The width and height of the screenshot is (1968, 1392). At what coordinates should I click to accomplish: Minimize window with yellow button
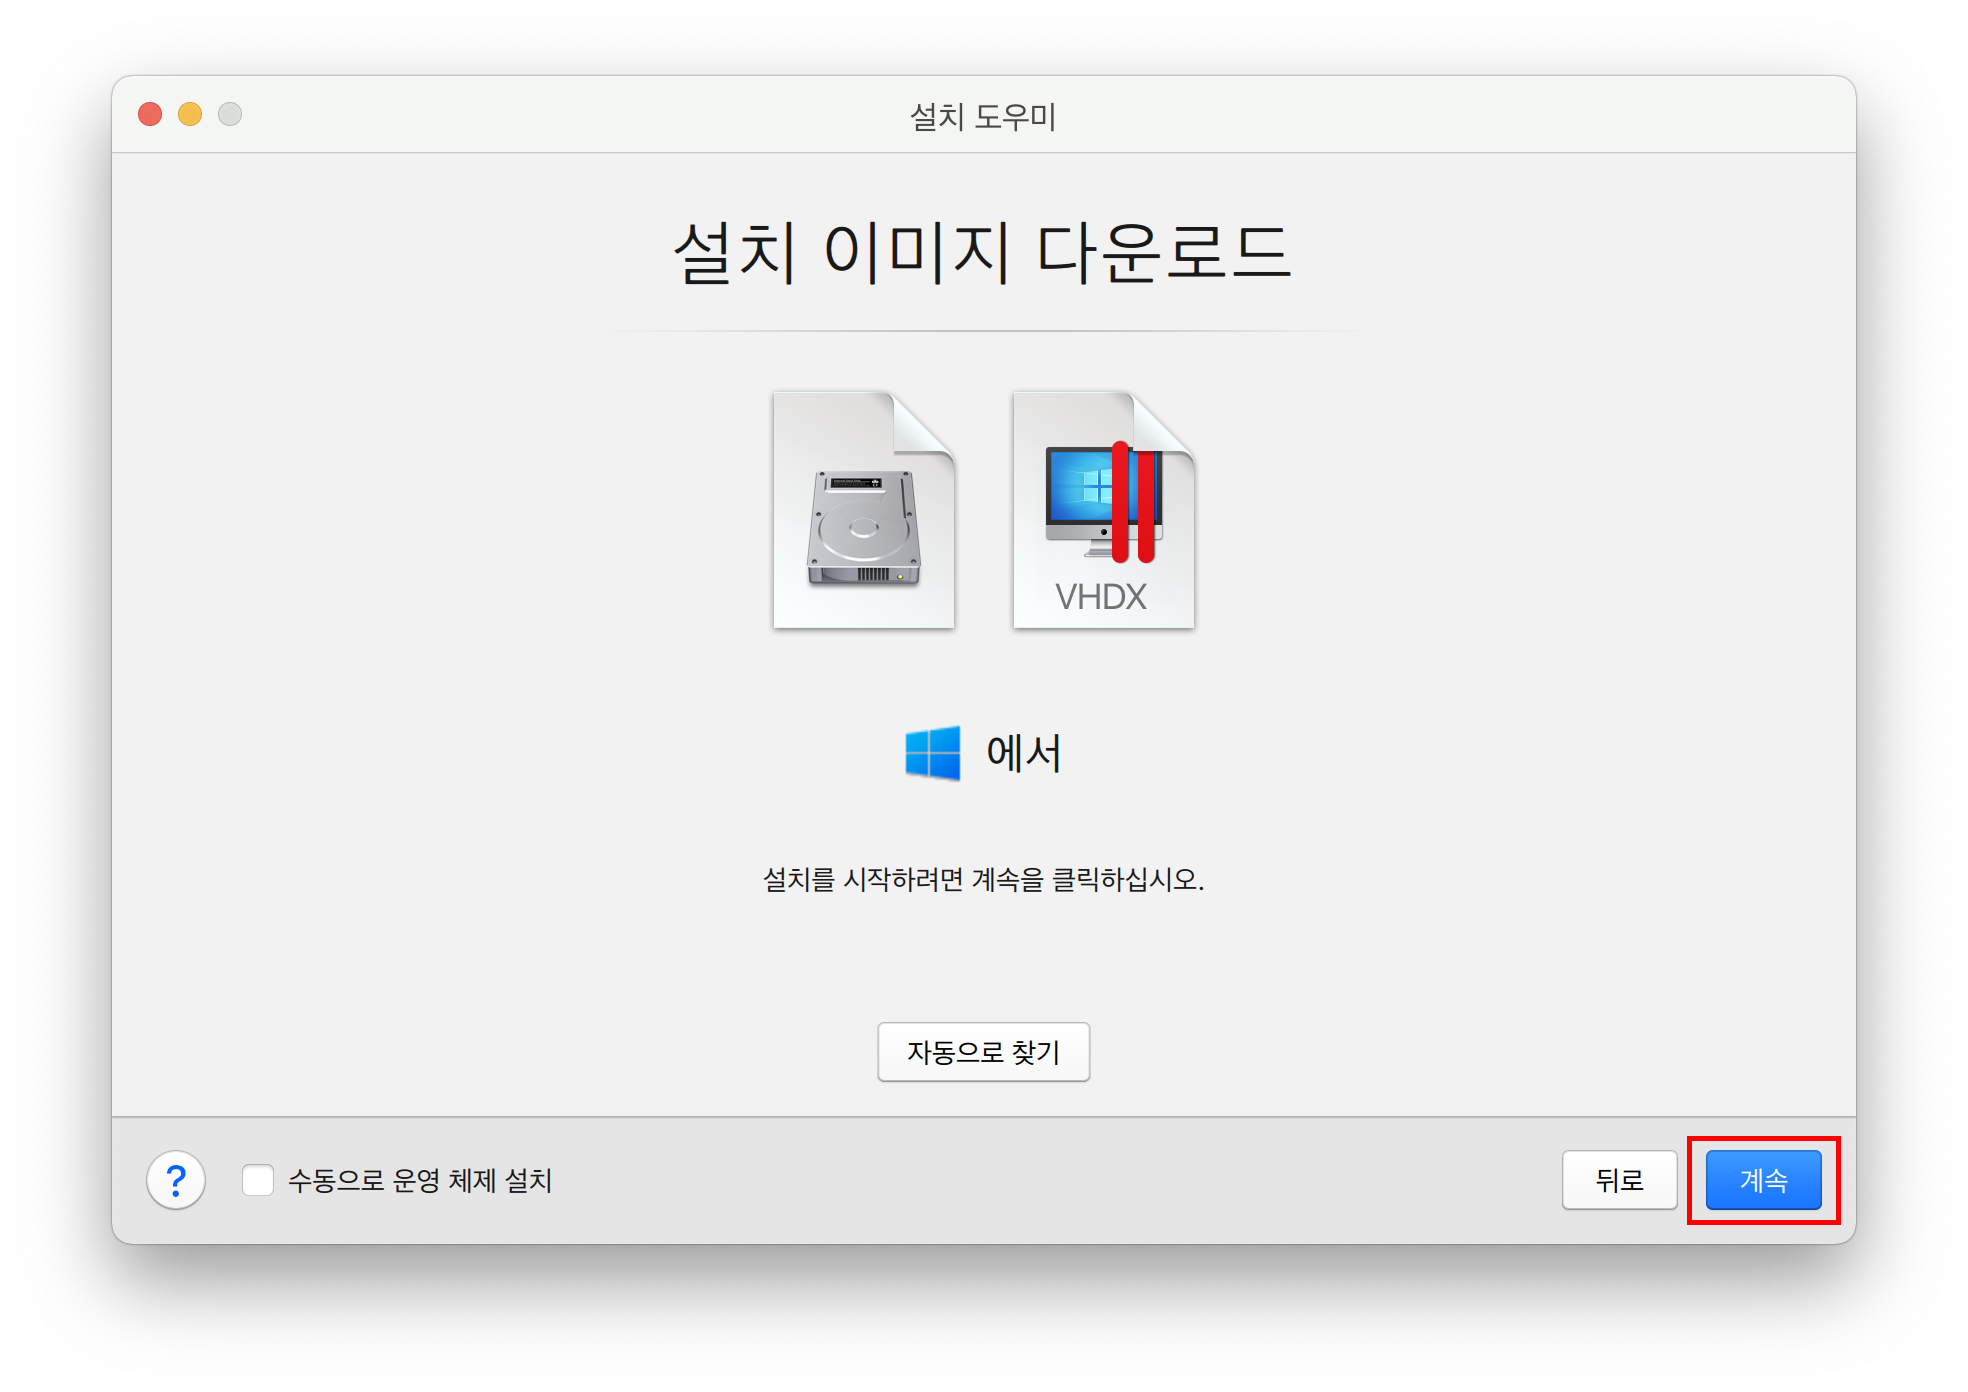(190, 114)
